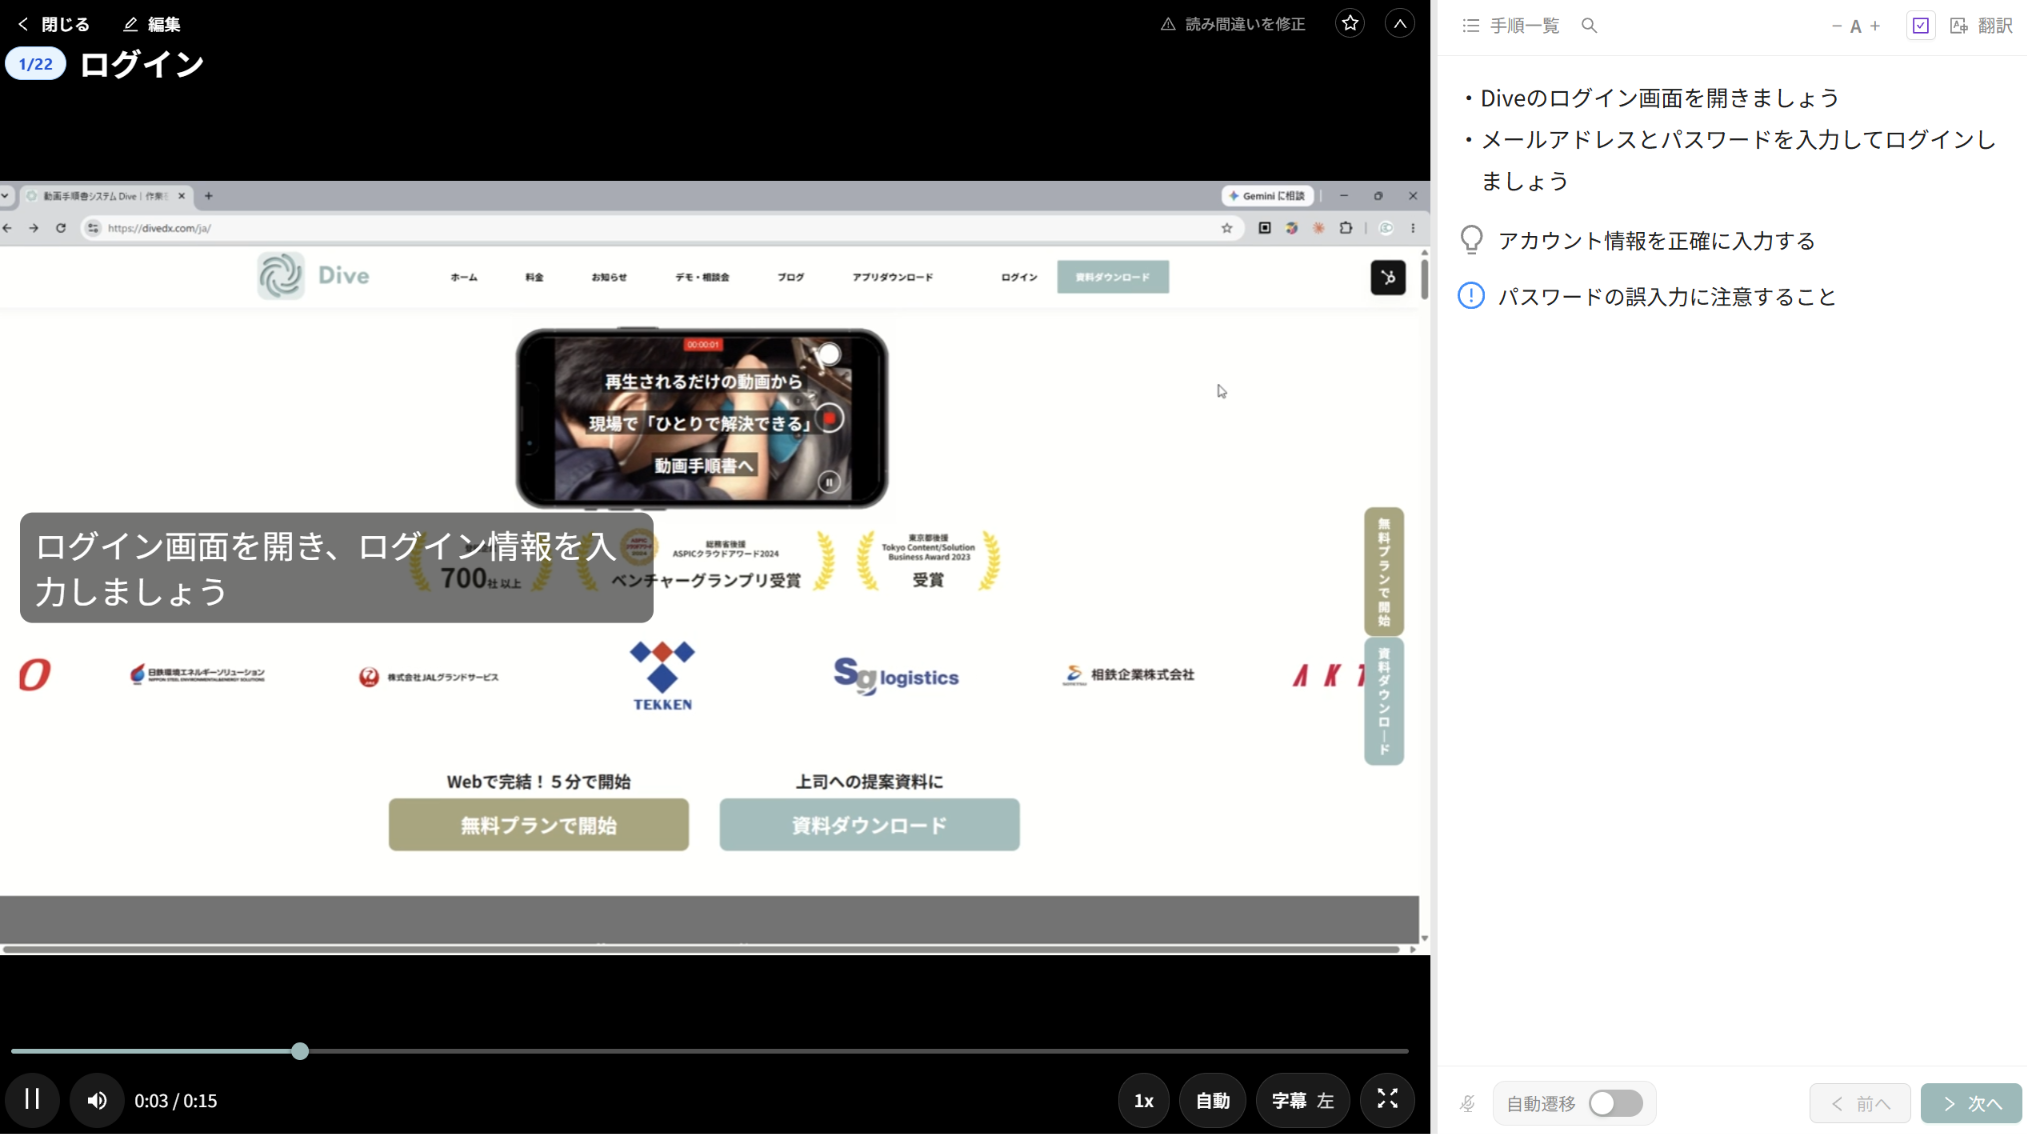The height and width of the screenshot is (1134, 2027).
Task: Click the tab-list dropdown arrow in the video
Action: (6, 196)
